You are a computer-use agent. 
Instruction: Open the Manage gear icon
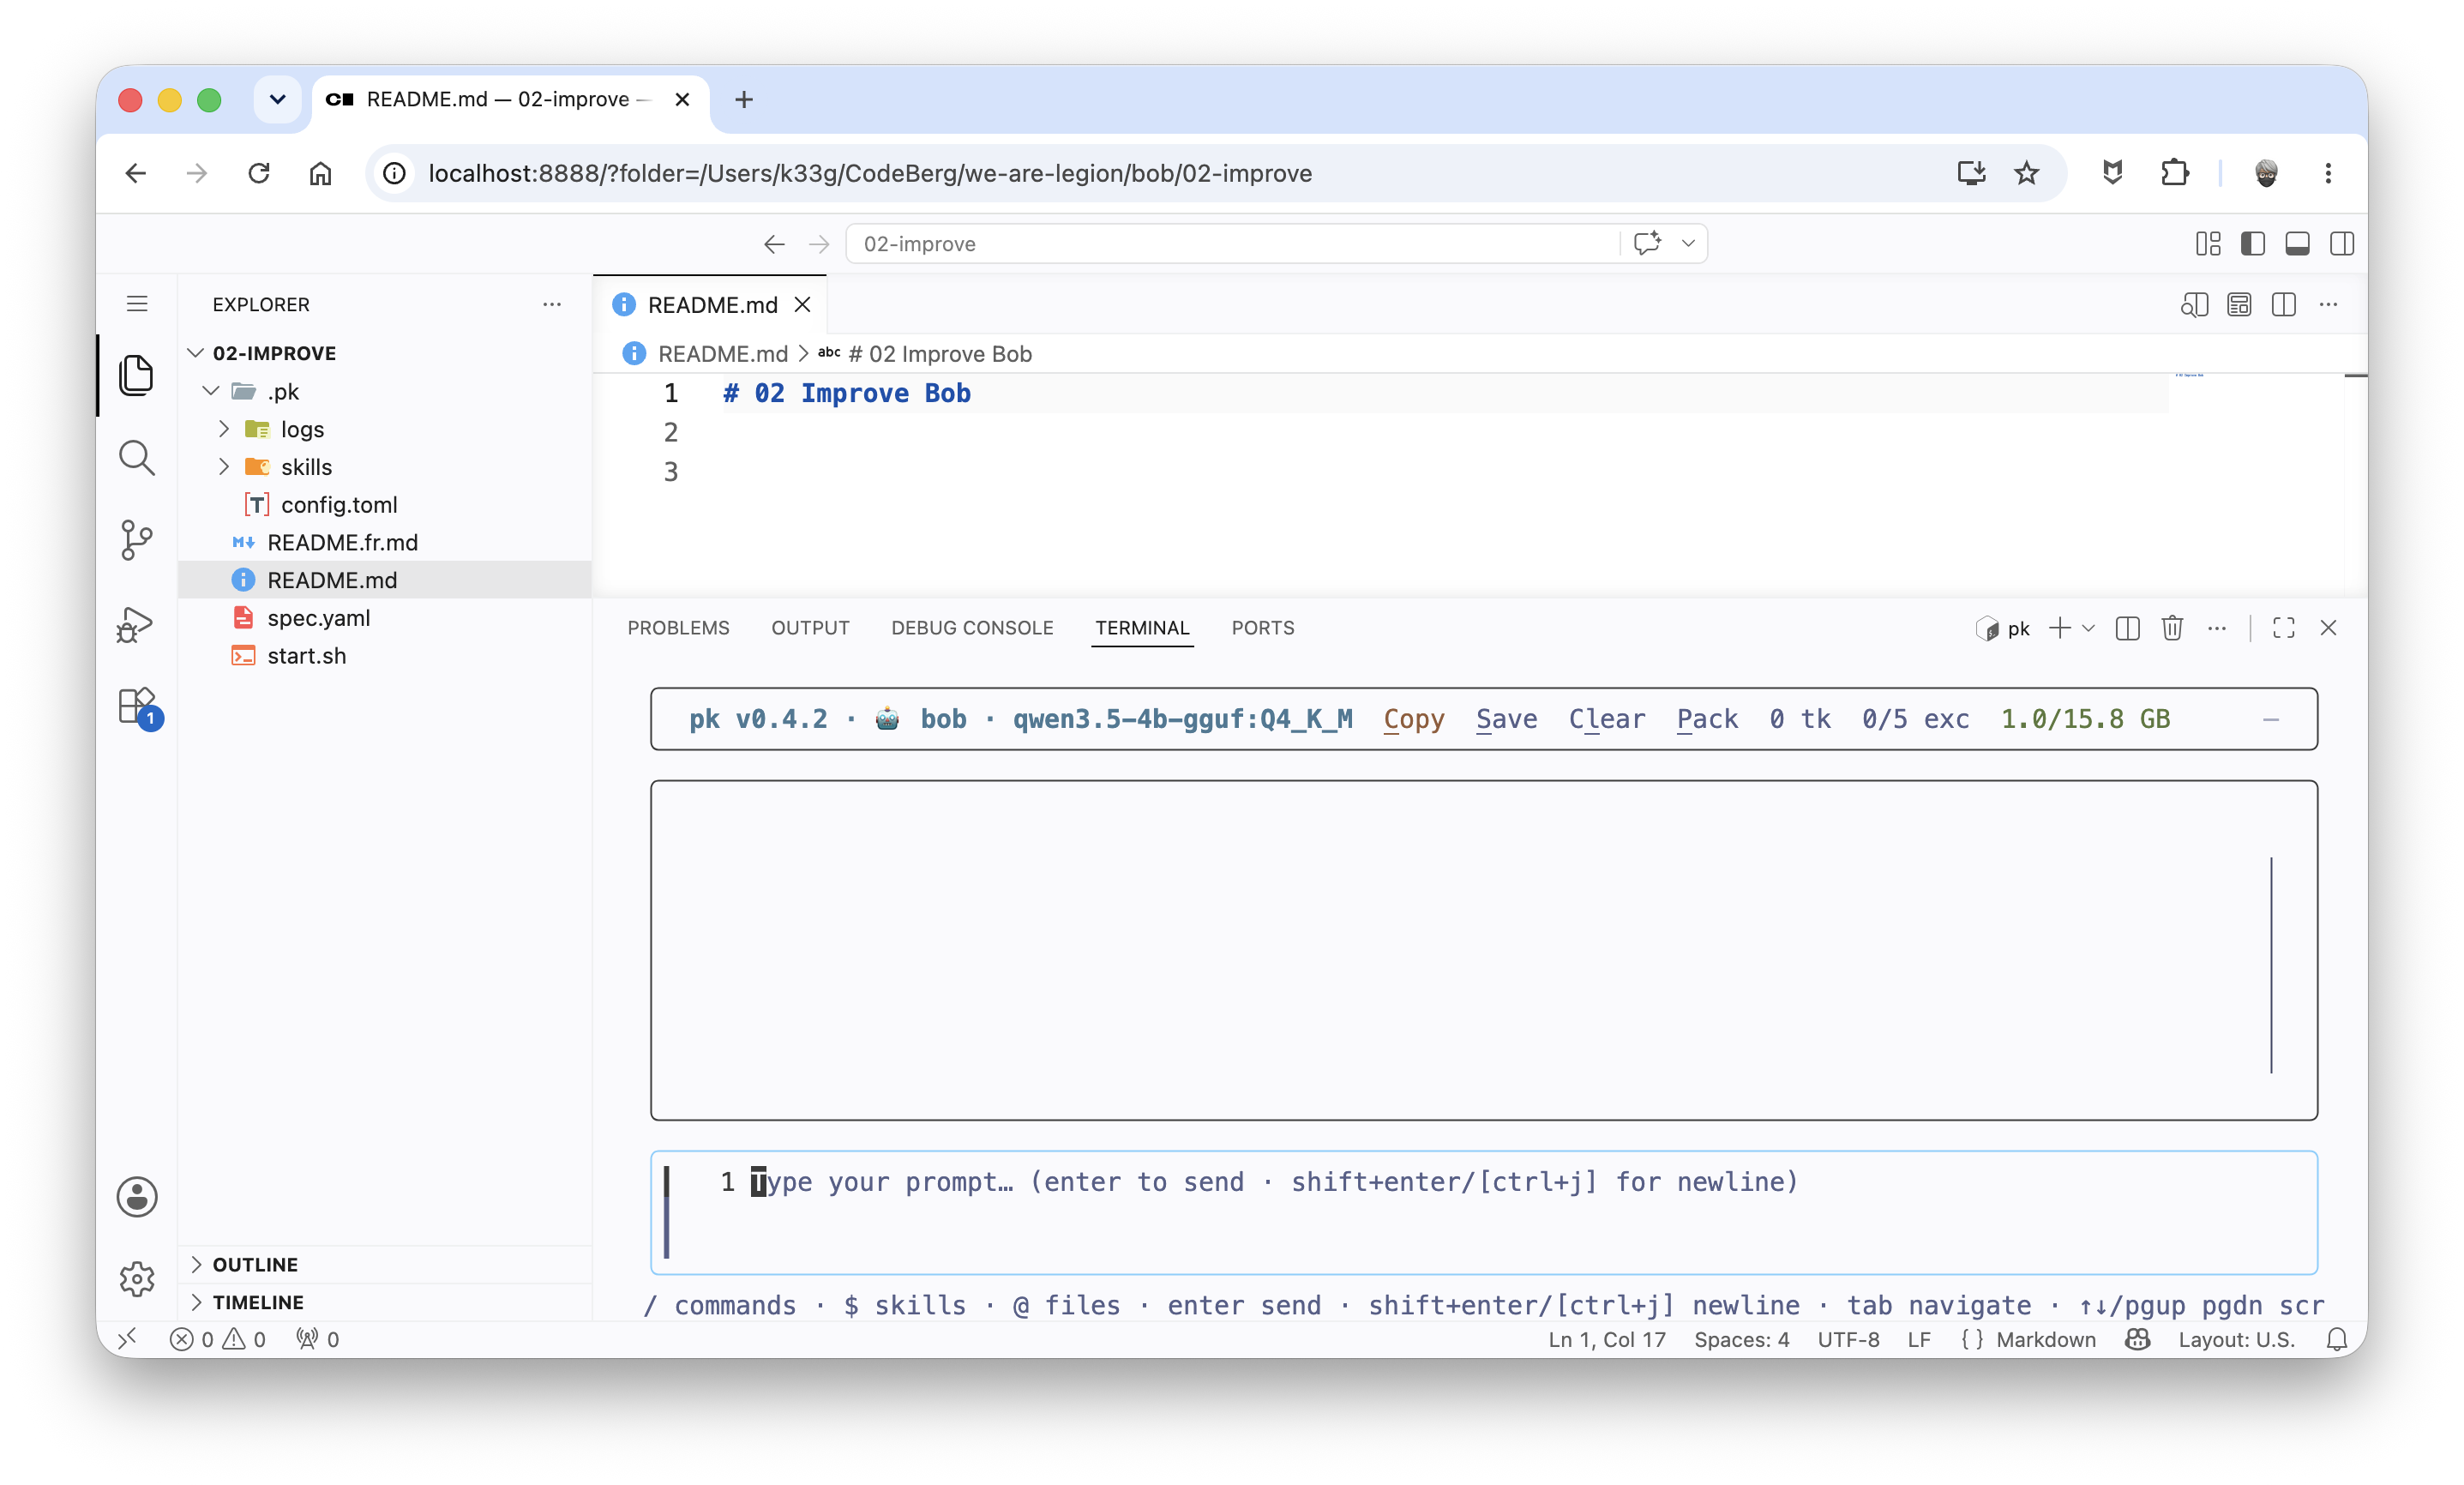tap(136, 1279)
